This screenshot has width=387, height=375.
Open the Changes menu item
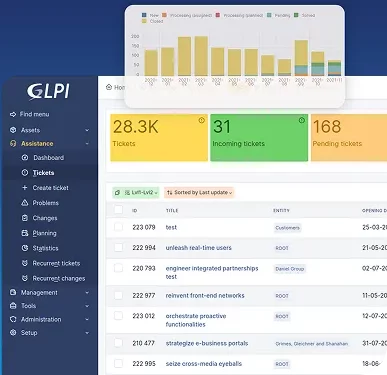tap(45, 218)
